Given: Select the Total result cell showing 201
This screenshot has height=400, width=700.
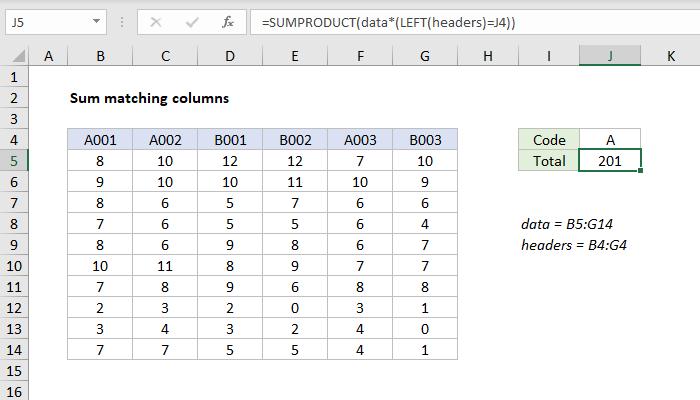Looking at the screenshot, I should tap(609, 160).
